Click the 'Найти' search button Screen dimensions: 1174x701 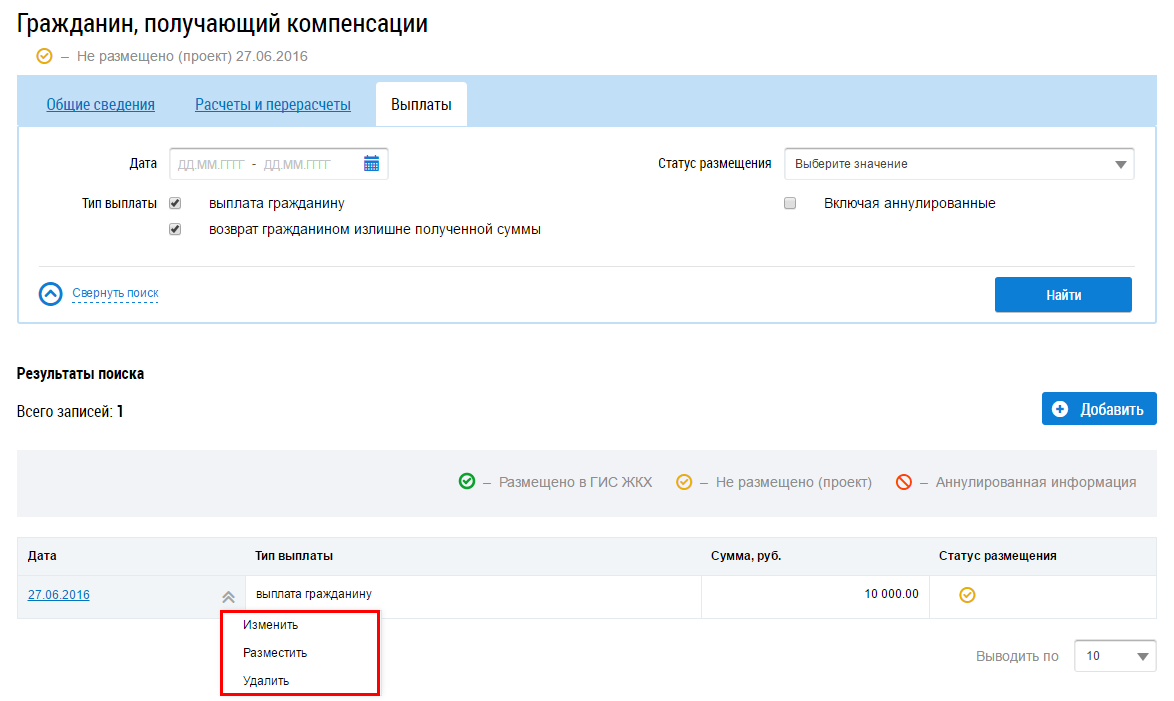(x=1063, y=295)
